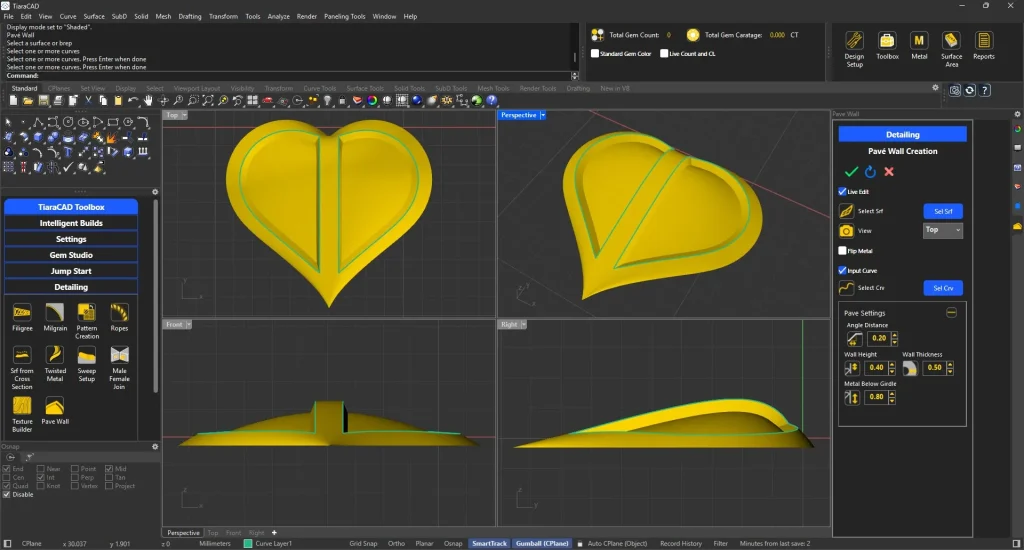Open Texture Builder tool
Image resolution: width=1024 pixels, height=550 pixels.
(x=22, y=406)
